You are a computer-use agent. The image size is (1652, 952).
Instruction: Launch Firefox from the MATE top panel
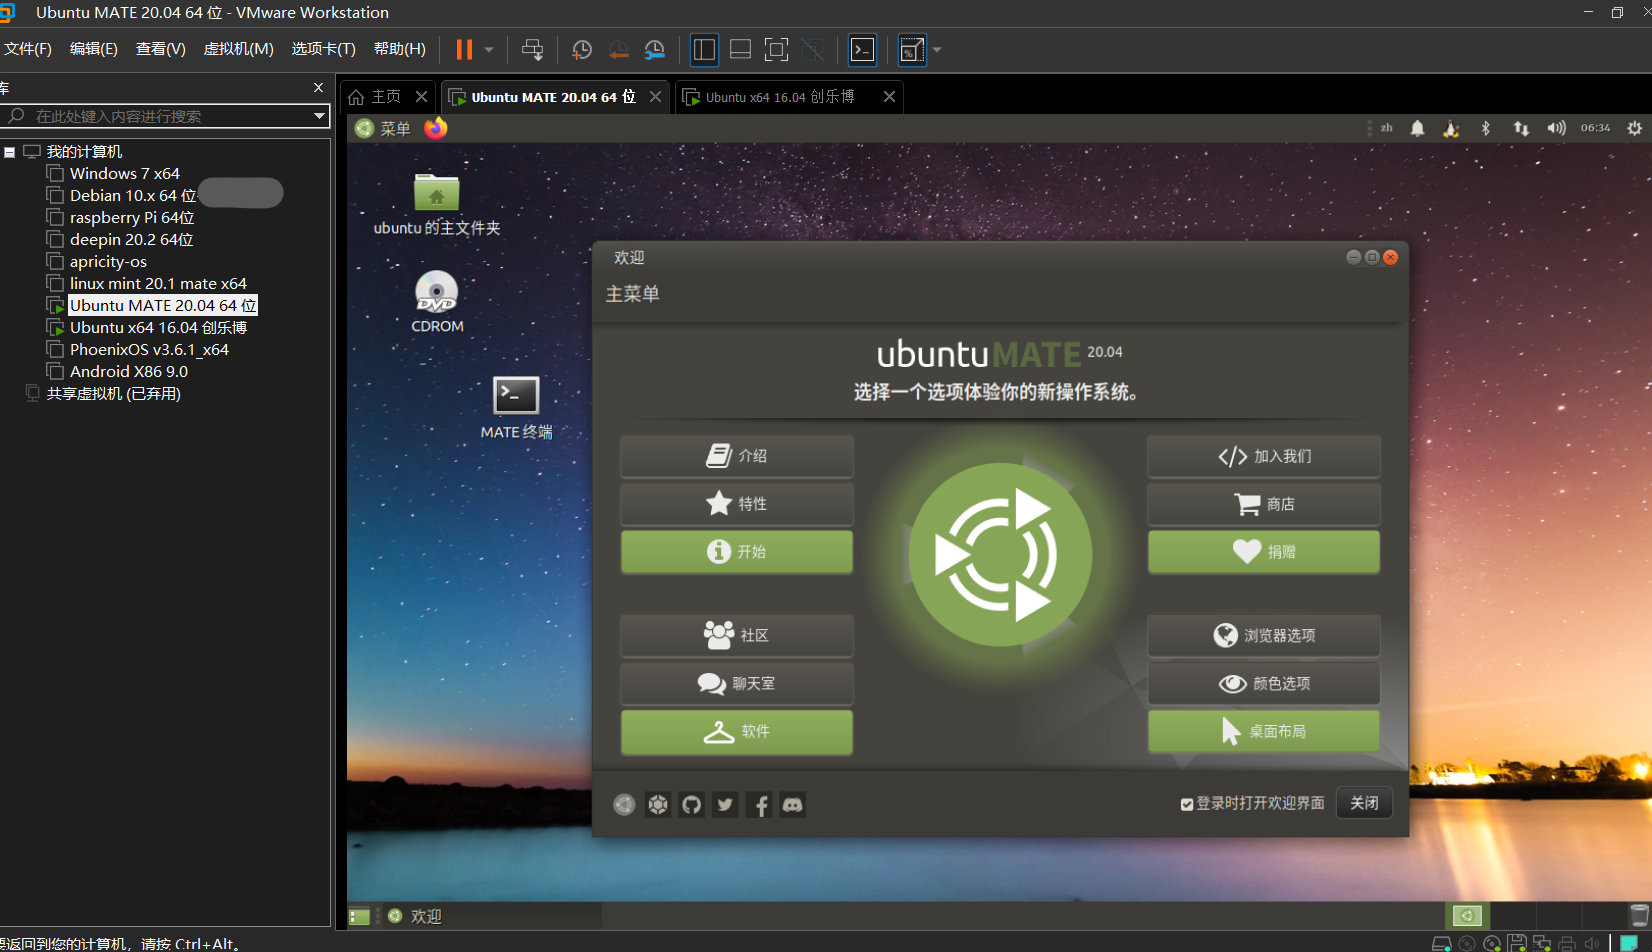click(435, 129)
